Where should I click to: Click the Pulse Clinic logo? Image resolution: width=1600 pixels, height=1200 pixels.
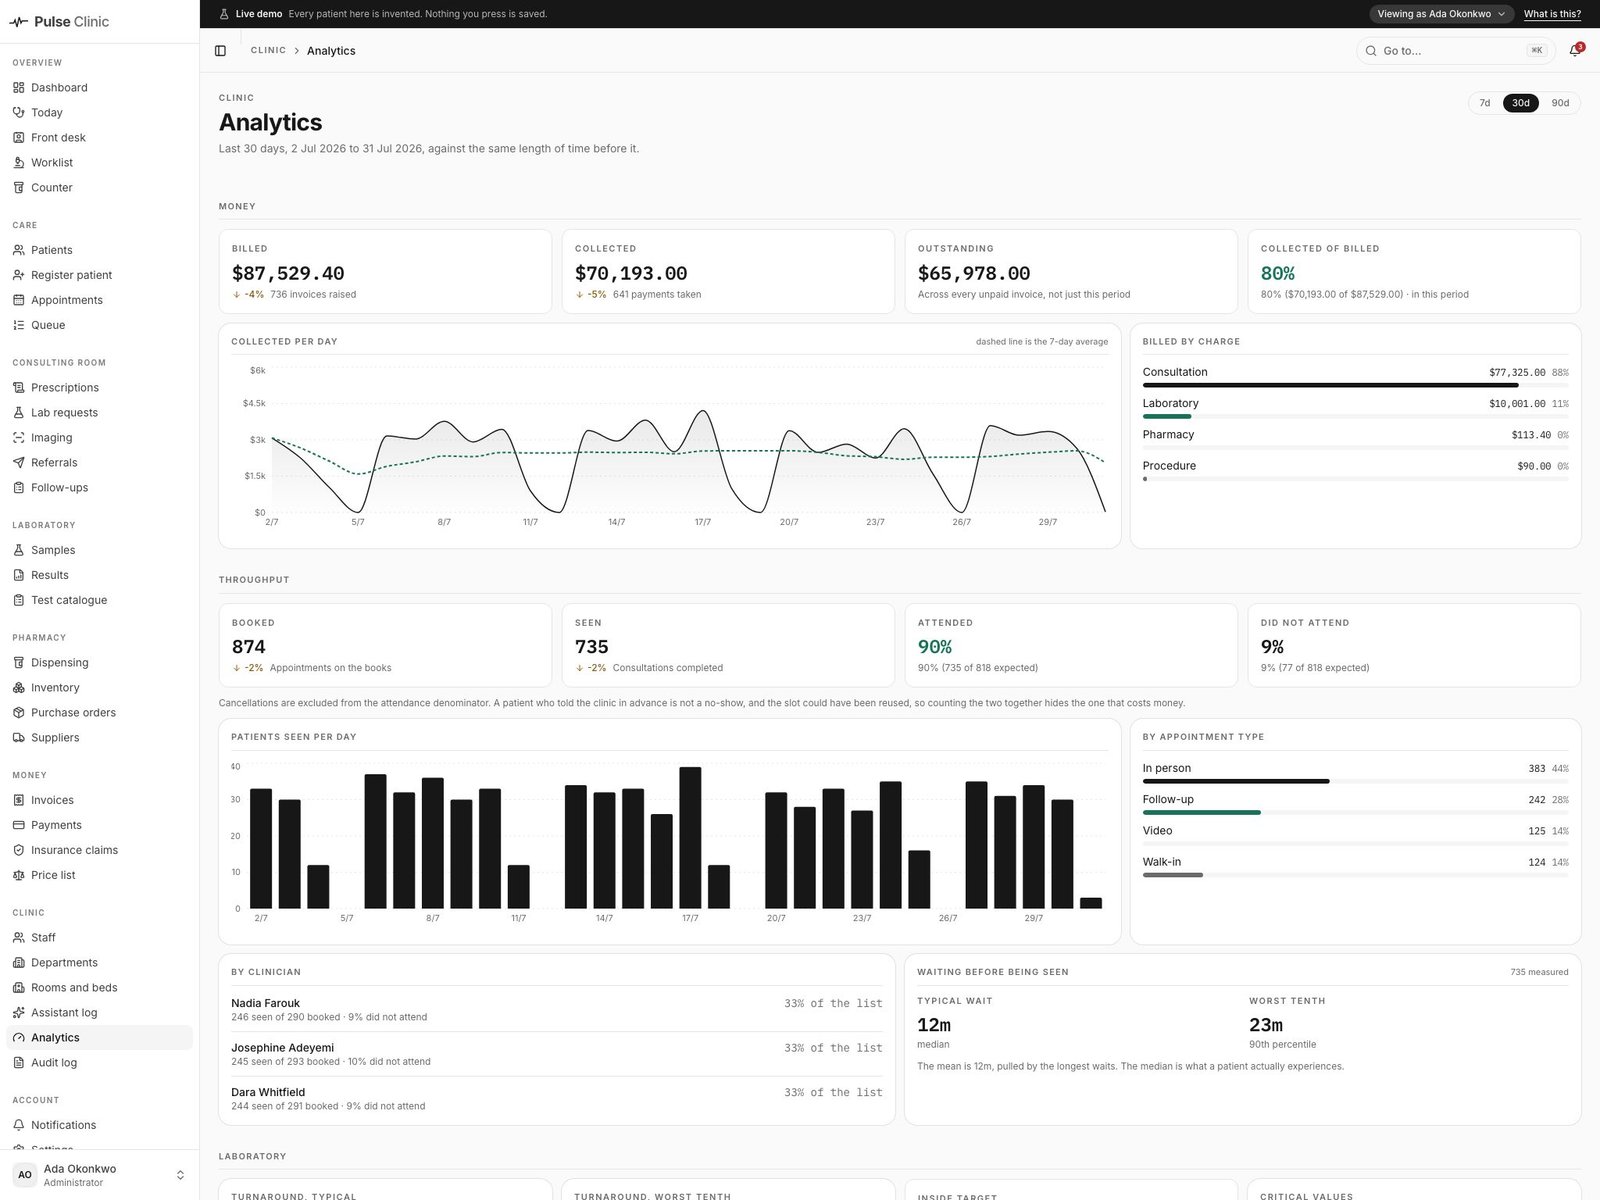(x=60, y=22)
